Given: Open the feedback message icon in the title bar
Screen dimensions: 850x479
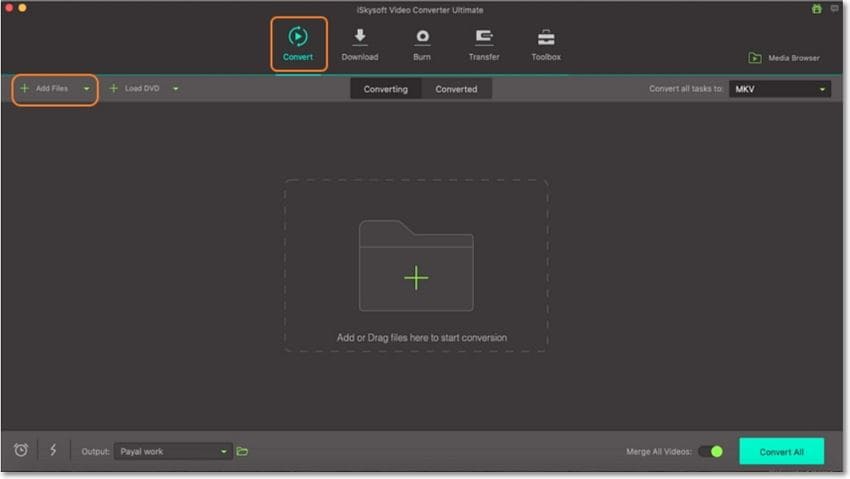Looking at the screenshot, I should pyautogui.click(x=834, y=9).
